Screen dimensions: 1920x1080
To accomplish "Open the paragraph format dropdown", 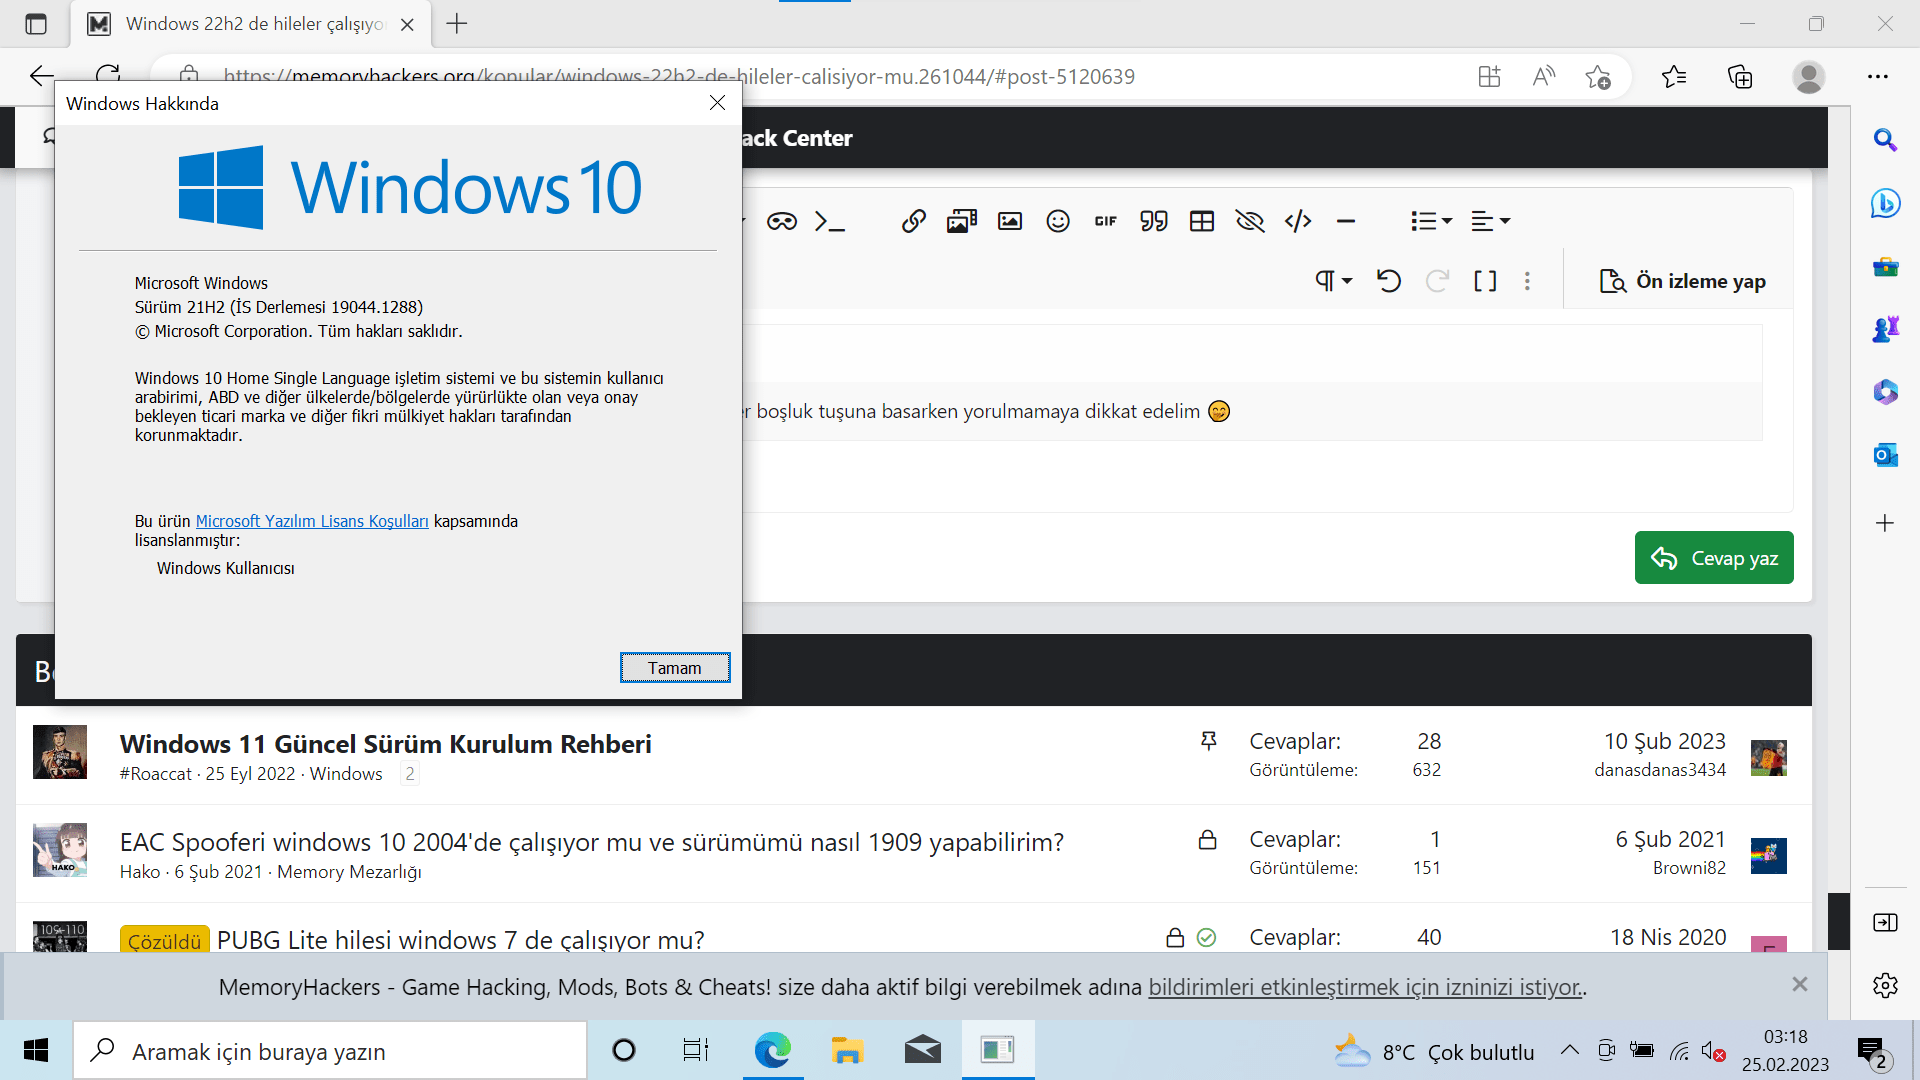I will (1334, 281).
